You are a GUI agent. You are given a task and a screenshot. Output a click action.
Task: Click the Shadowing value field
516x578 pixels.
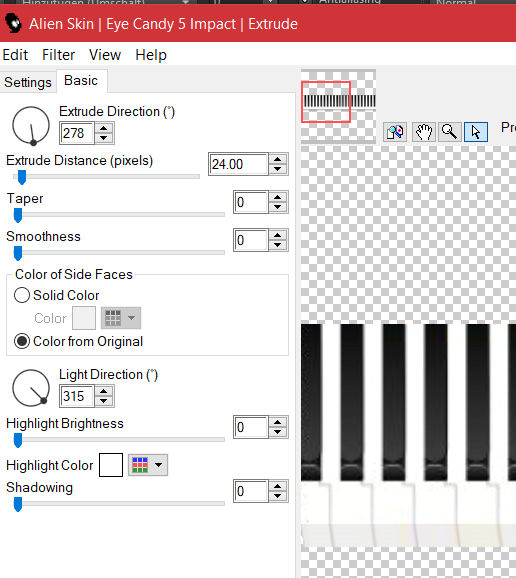click(x=251, y=491)
